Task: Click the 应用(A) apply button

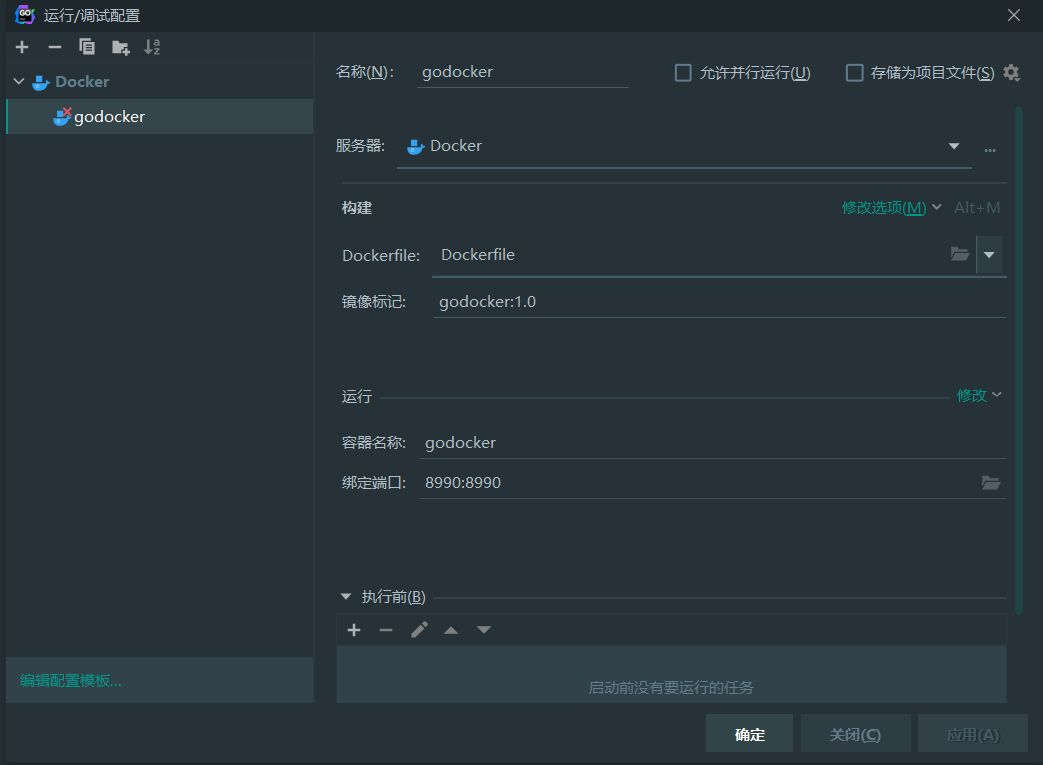Action: (x=972, y=734)
